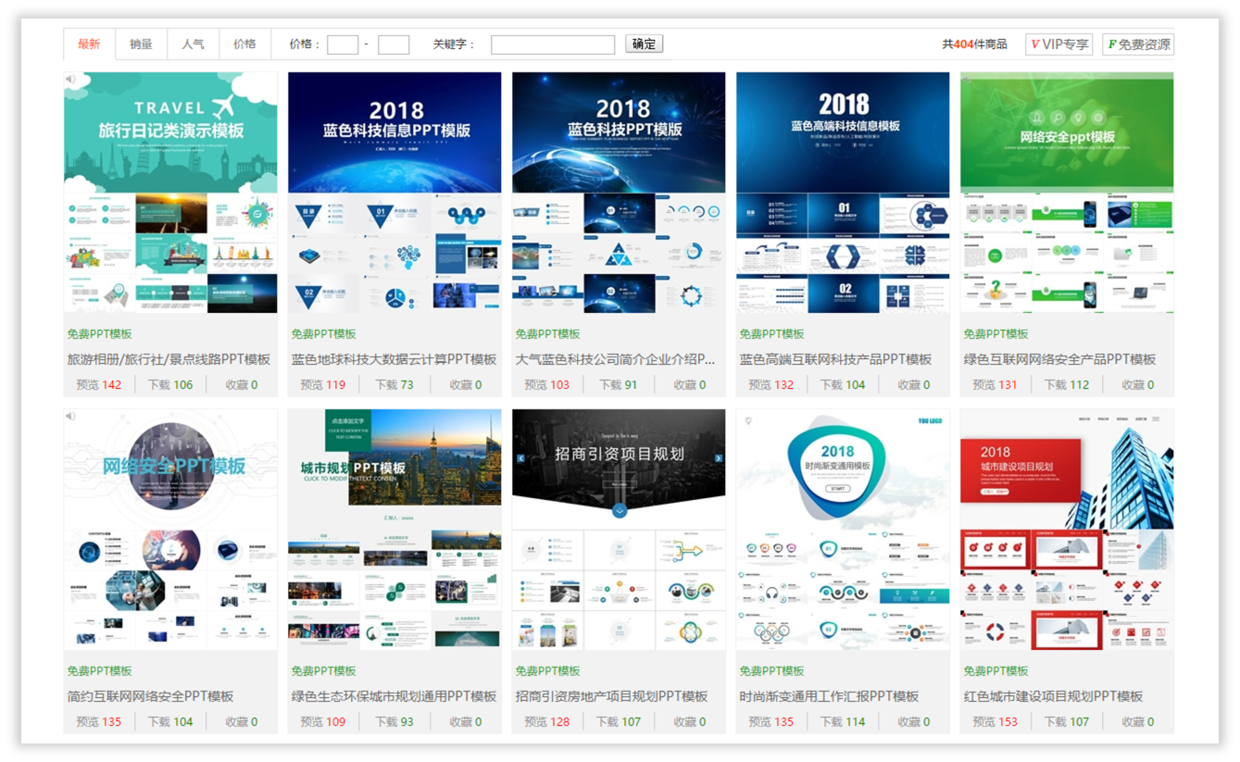Open title 蓝色高端互联网科技产品PPT模板
The image size is (1240, 762).
coord(836,359)
